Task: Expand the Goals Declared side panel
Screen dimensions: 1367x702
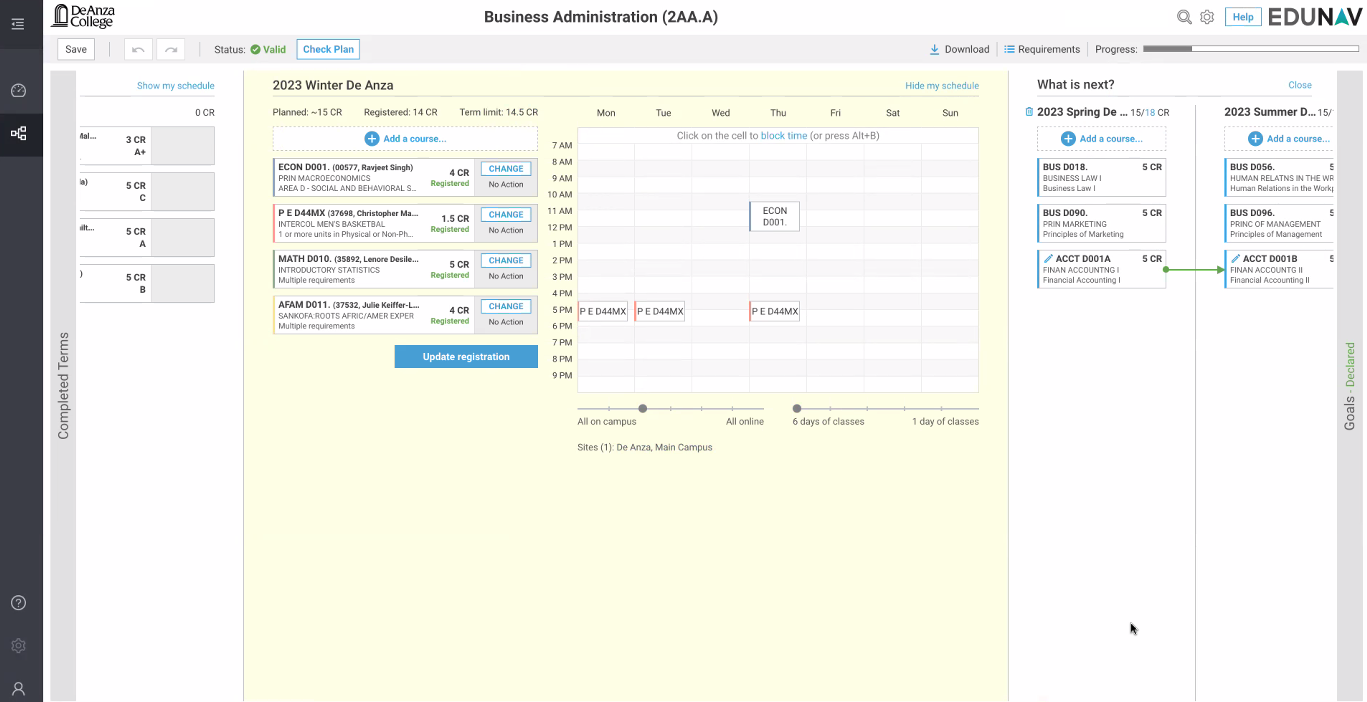Action: coord(1350,385)
